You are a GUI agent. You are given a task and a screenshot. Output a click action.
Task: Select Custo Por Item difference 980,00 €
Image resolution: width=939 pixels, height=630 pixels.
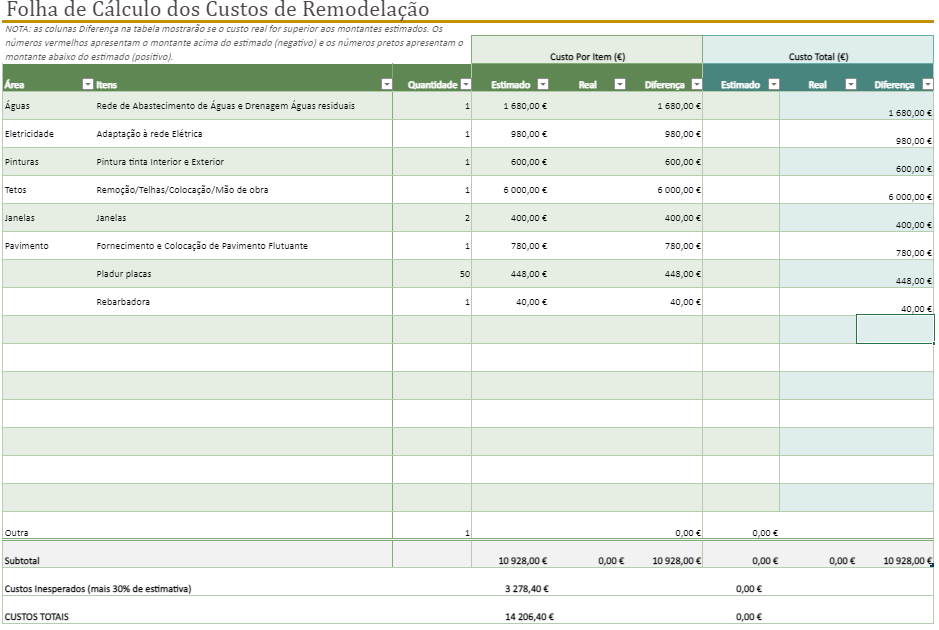coord(664,134)
